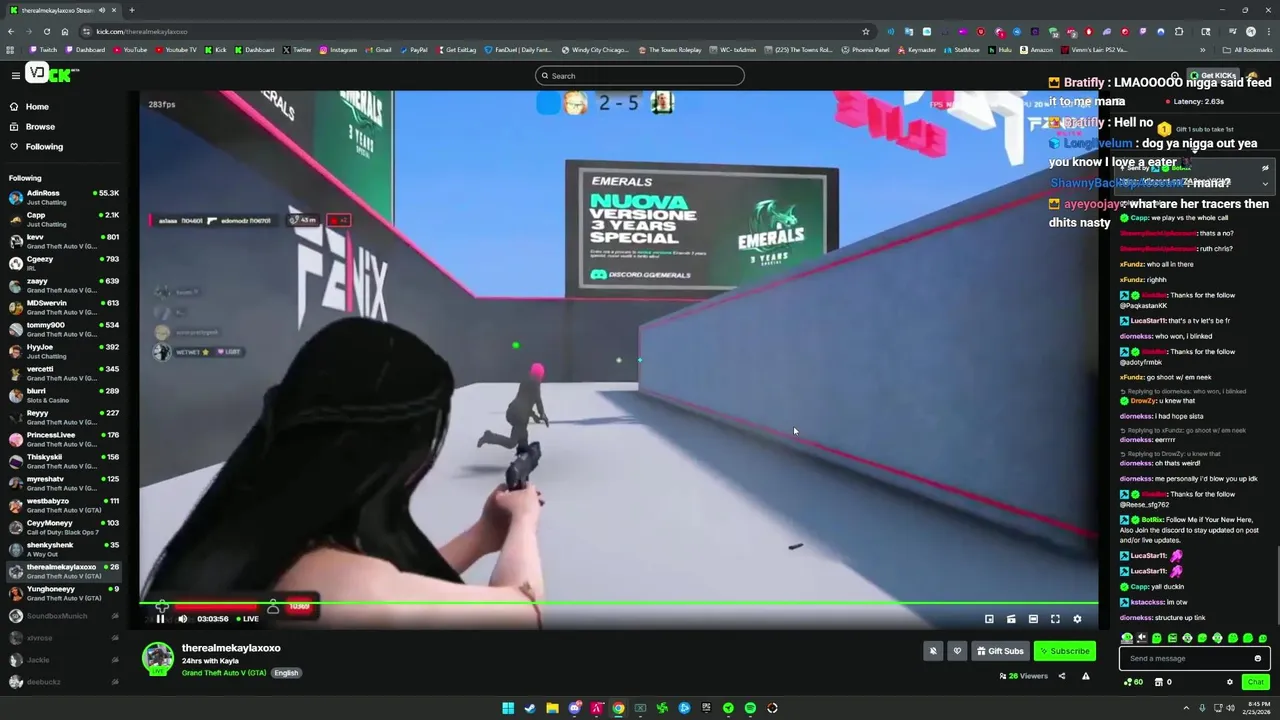Share the stream
The width and height of the screenshot is (1280, 720).
pos(1062,676)
